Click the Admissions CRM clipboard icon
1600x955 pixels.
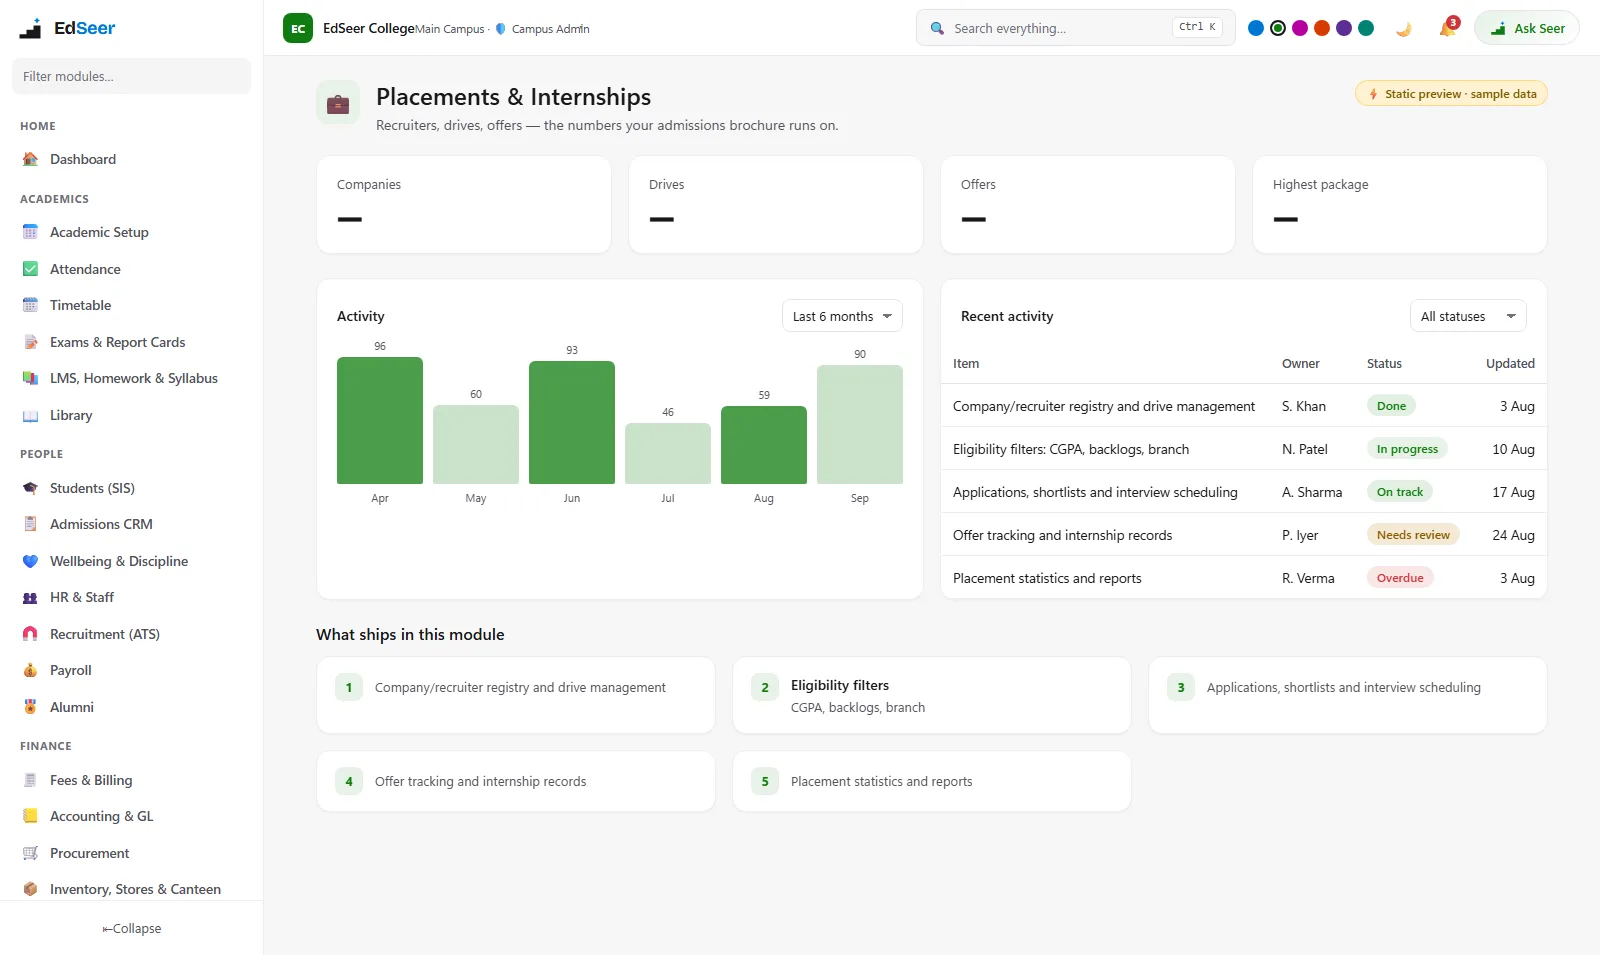pos(30,524)
